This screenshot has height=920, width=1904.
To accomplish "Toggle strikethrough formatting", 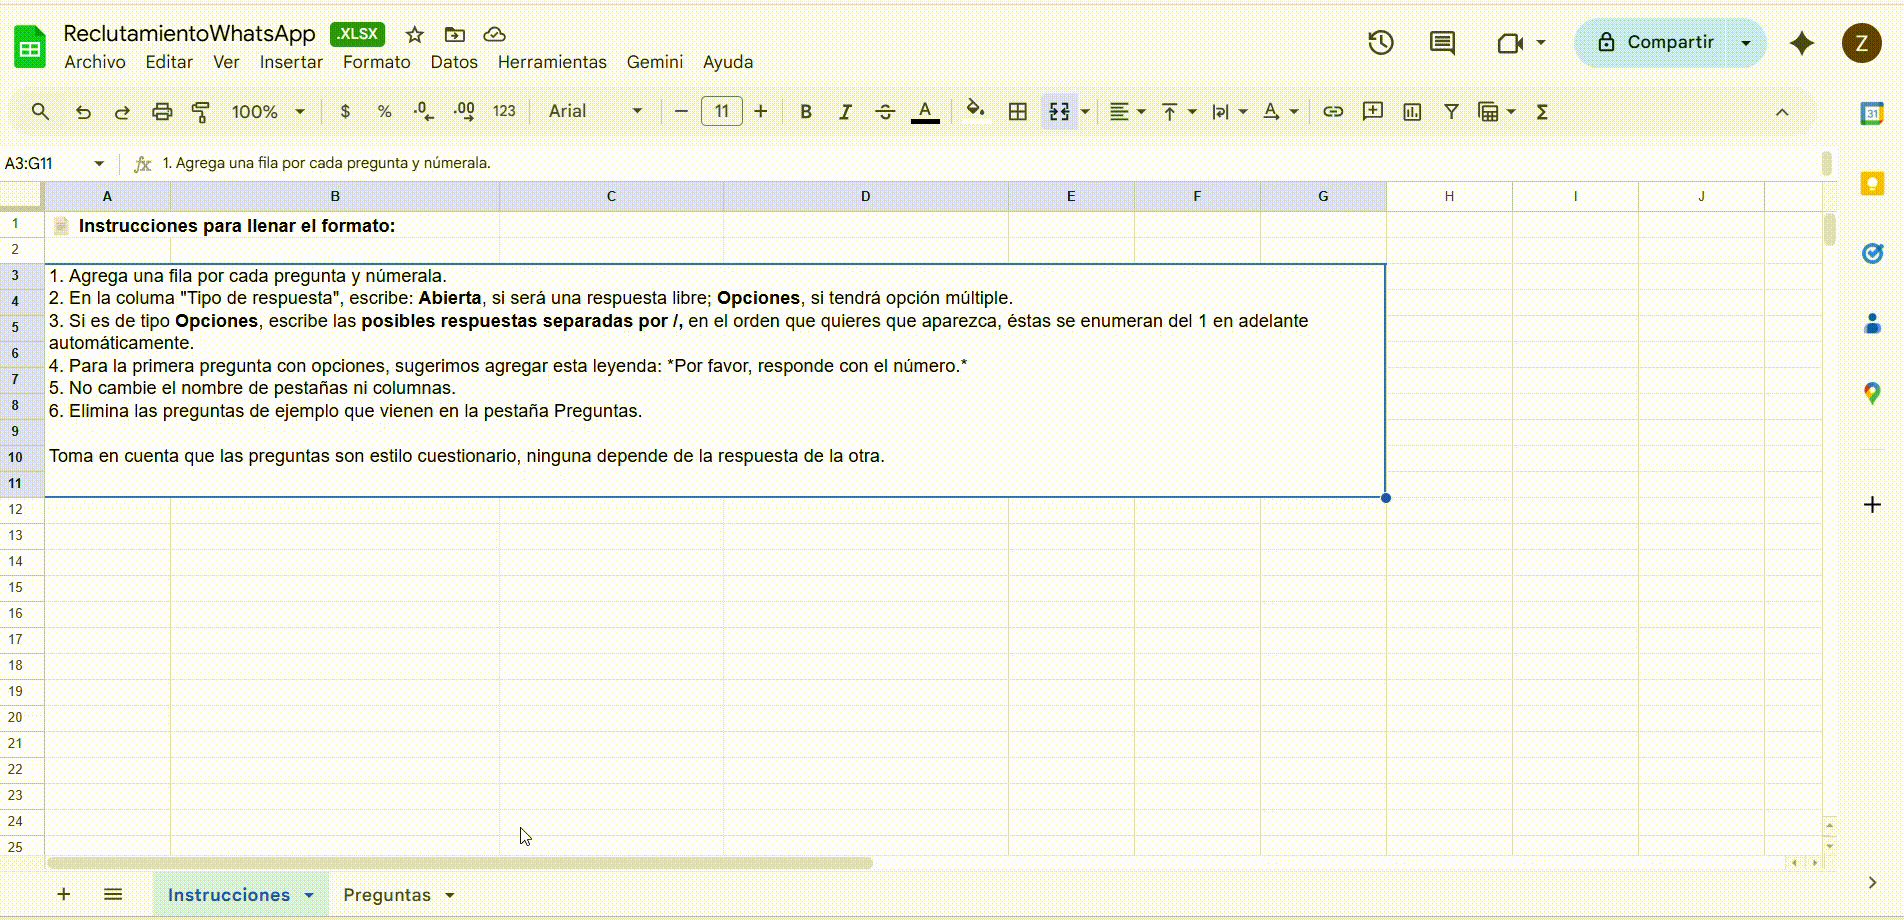I will pos(885,112).
